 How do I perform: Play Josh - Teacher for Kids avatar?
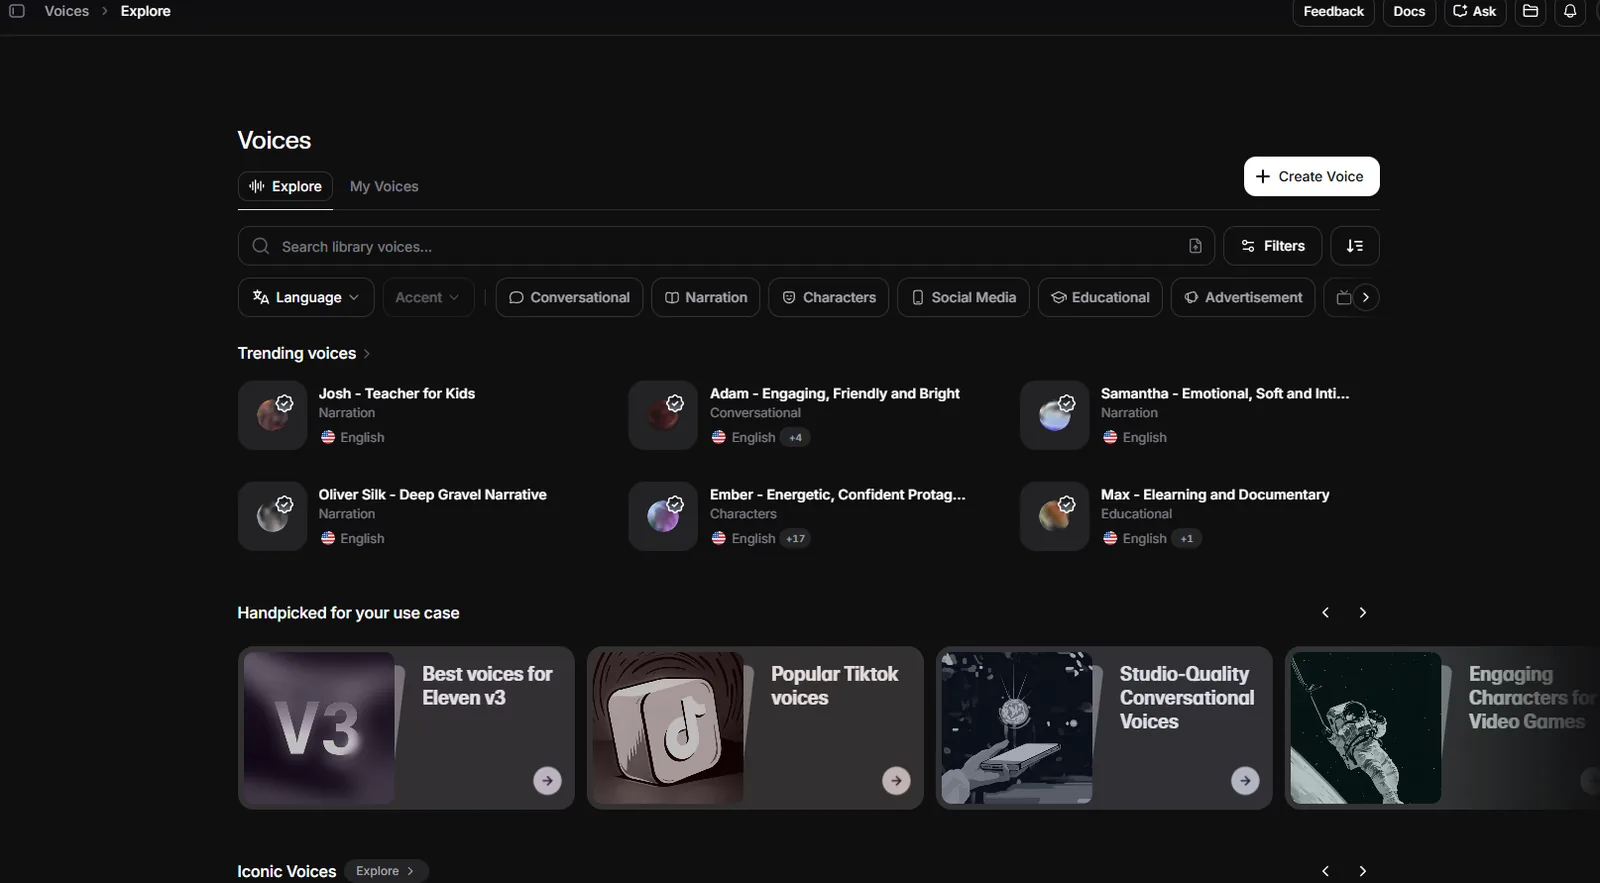[x=272, y=415]
